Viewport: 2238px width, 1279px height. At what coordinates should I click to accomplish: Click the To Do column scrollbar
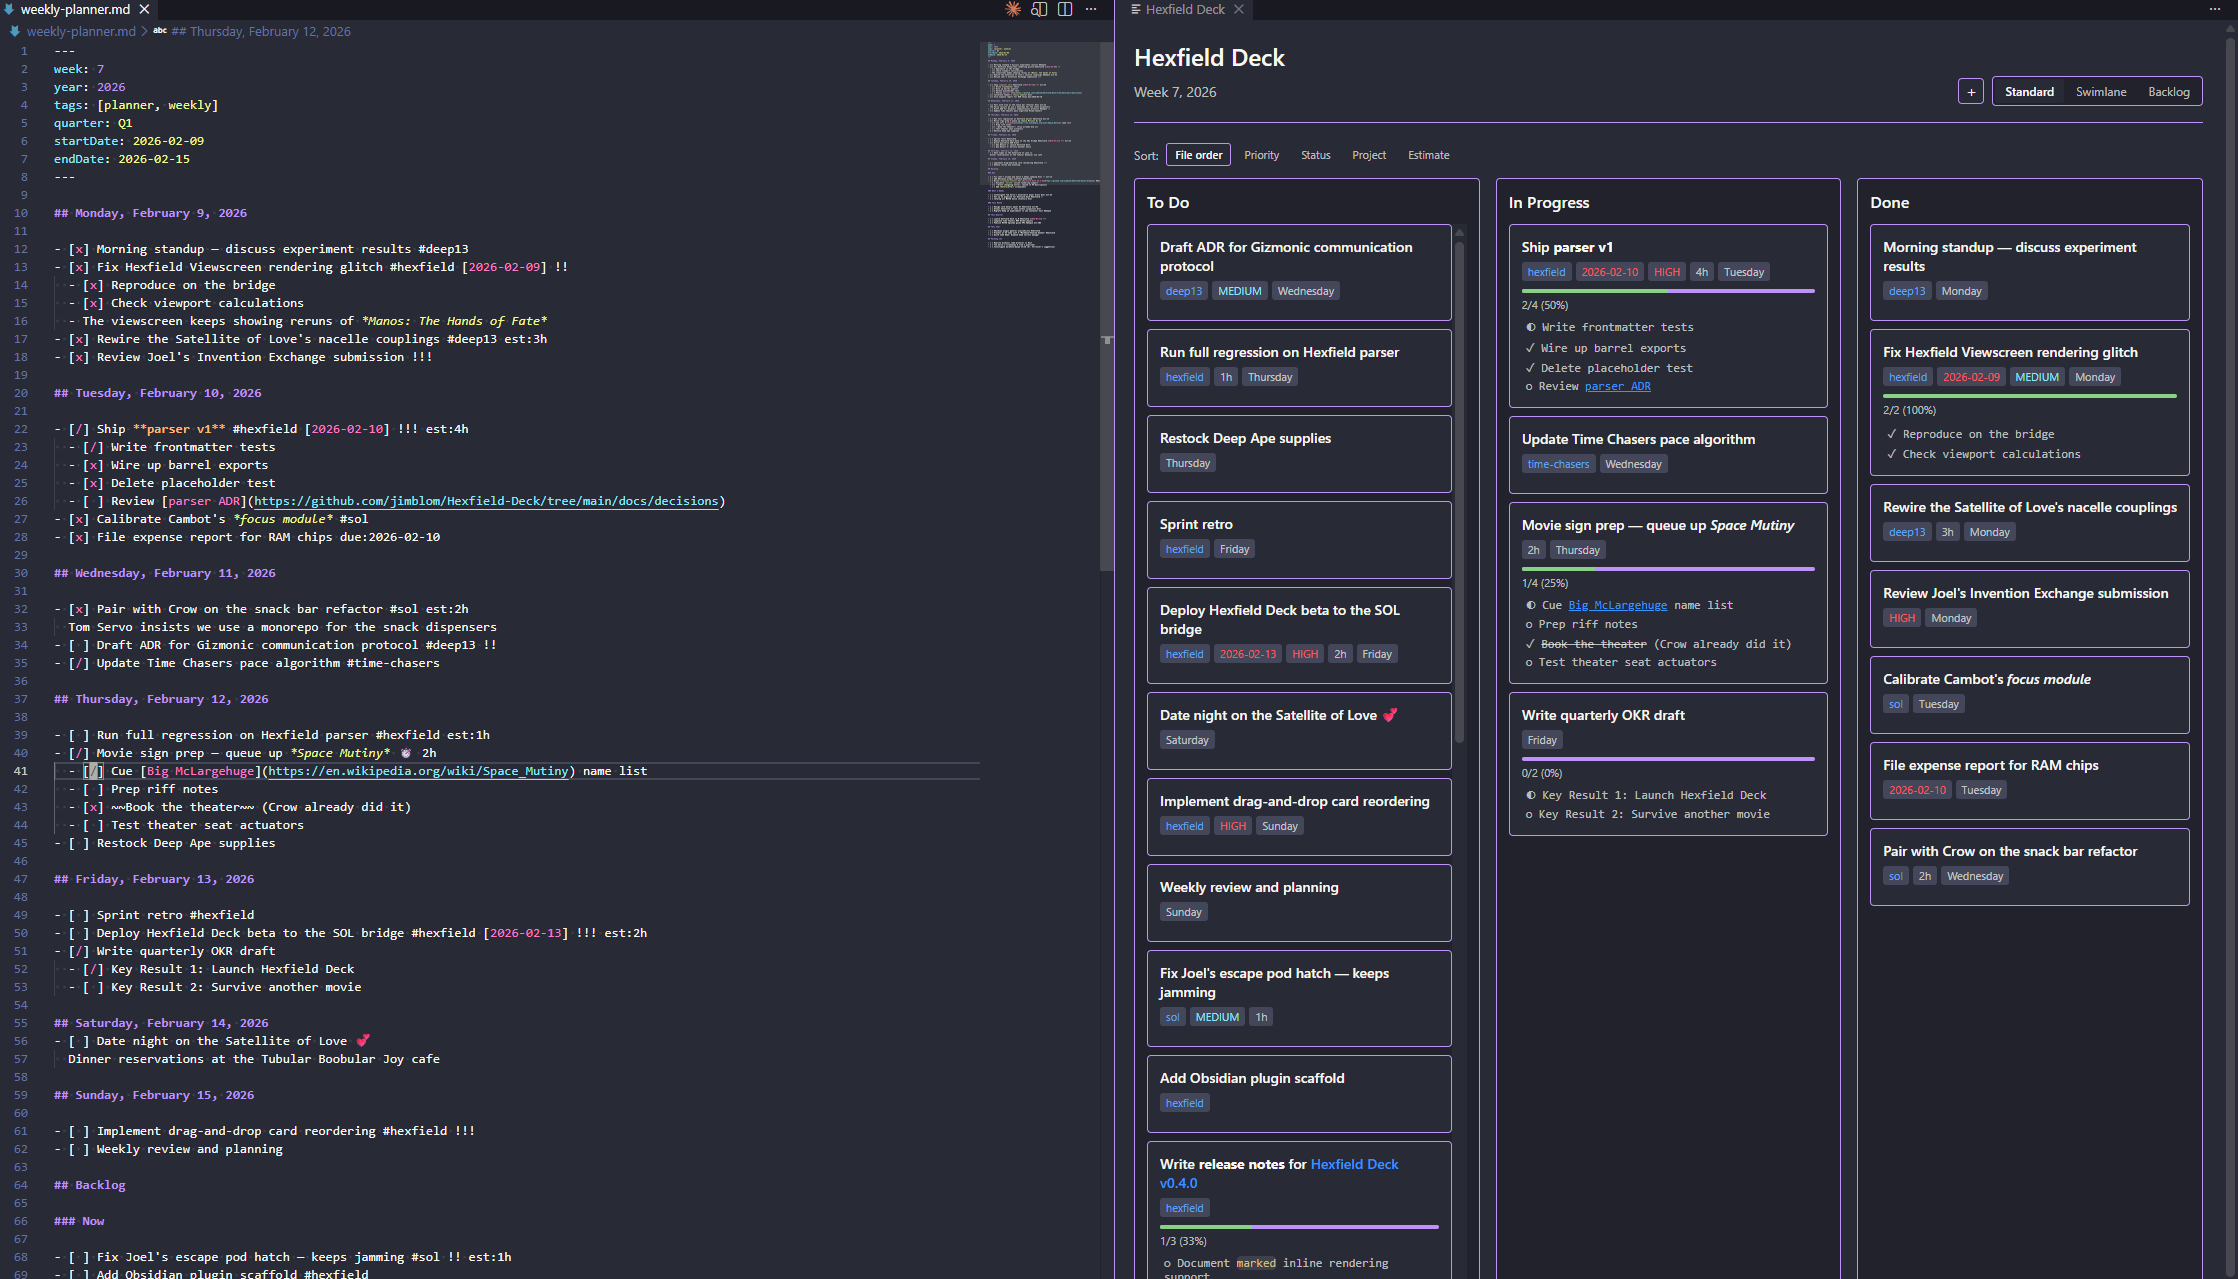(x=1459, y=490)
